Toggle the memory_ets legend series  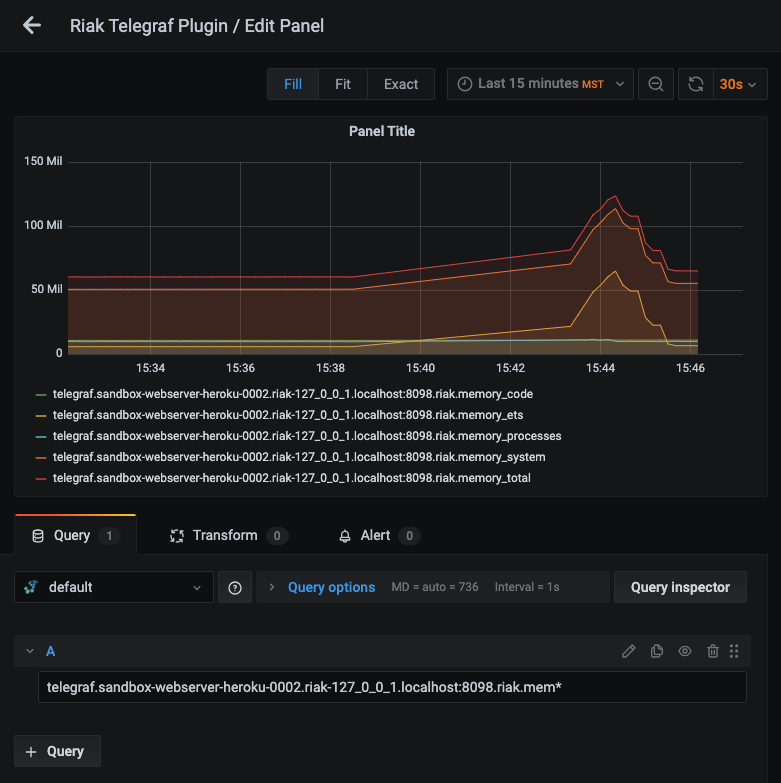288,415
